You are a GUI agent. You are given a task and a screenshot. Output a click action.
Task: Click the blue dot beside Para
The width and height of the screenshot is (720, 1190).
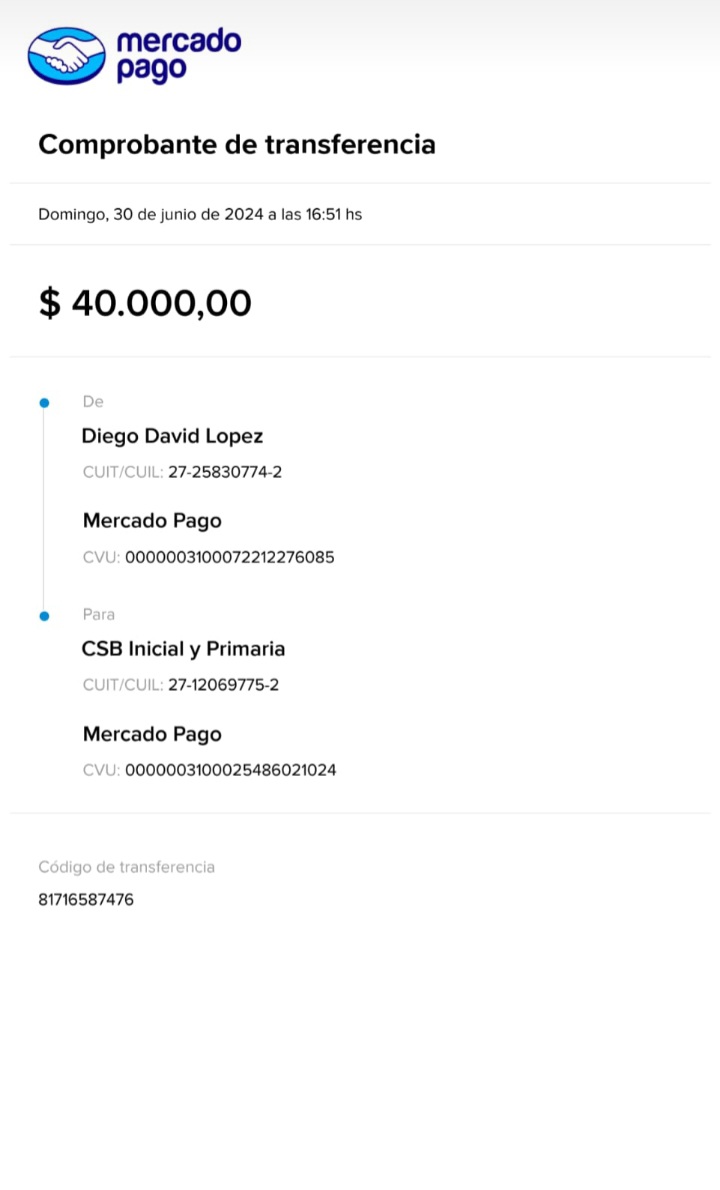[x=44, y=616]
